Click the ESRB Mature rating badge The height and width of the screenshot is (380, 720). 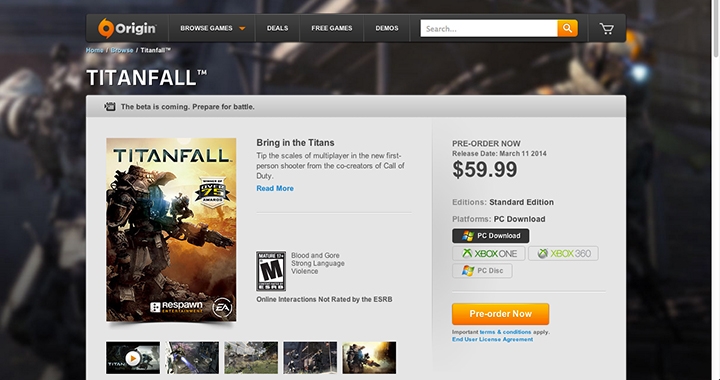tap(271, 271)
